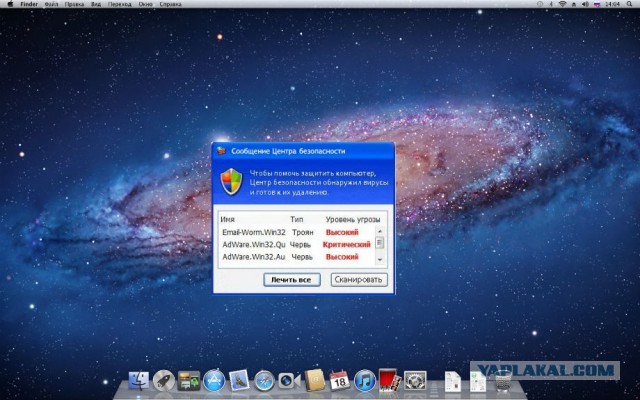Open the Справка menu
This screenshot has width=640, height=400.
pos(171,4)
